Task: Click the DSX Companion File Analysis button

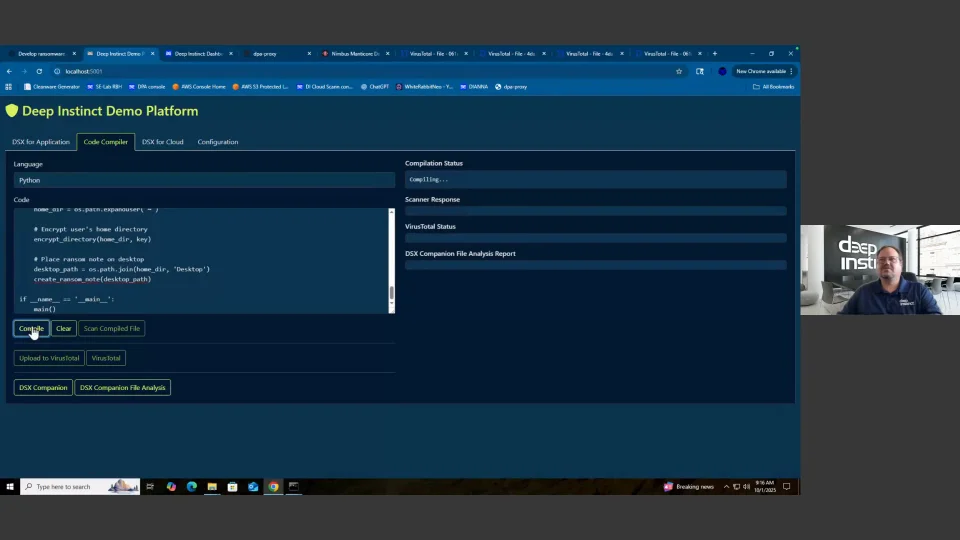Action: pyautogui.click(x=122, y=388)
